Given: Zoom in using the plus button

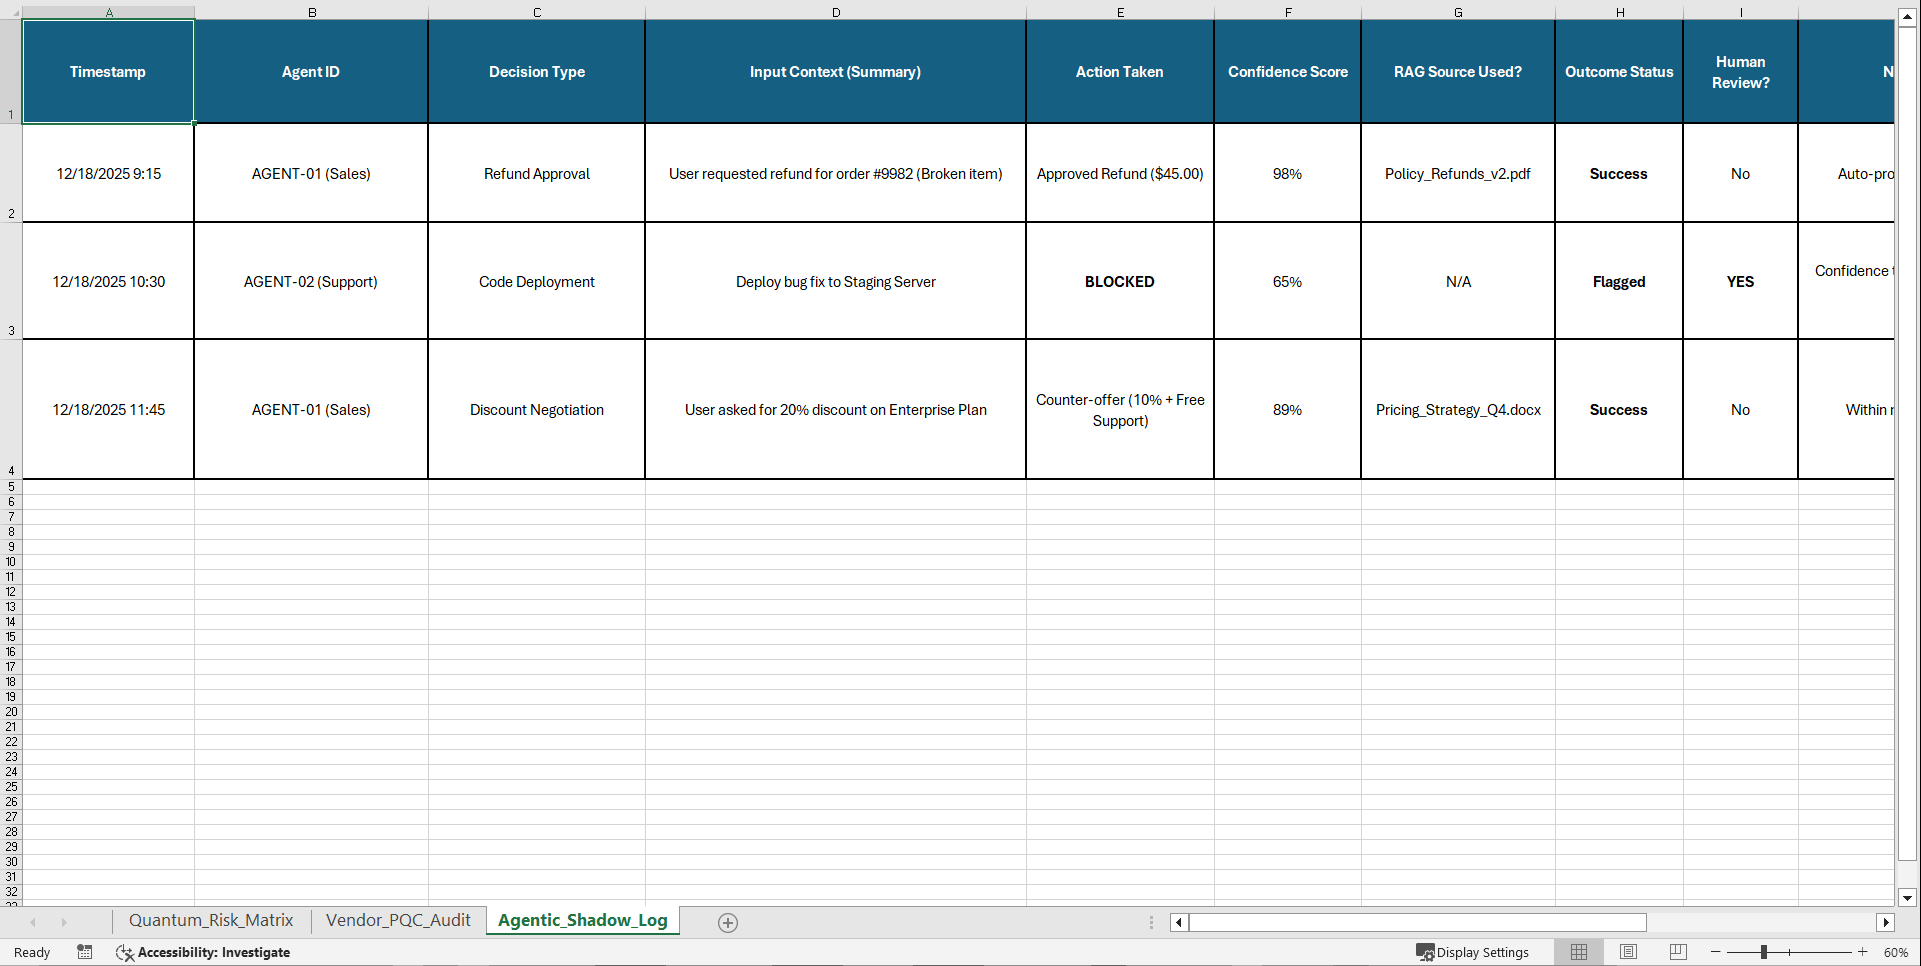Looking at the screenshot, I should click(1863, 952).
